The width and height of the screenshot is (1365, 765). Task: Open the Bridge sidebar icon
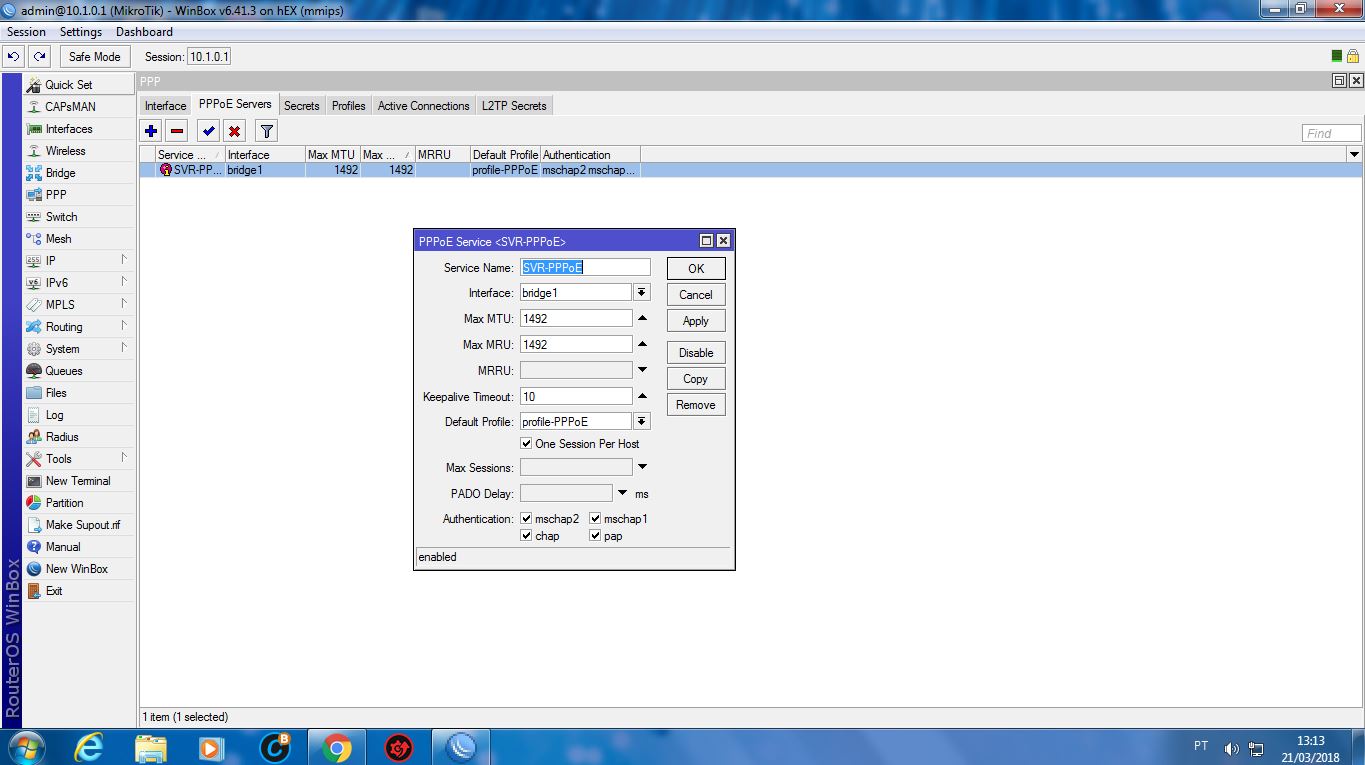click(34, 173)
